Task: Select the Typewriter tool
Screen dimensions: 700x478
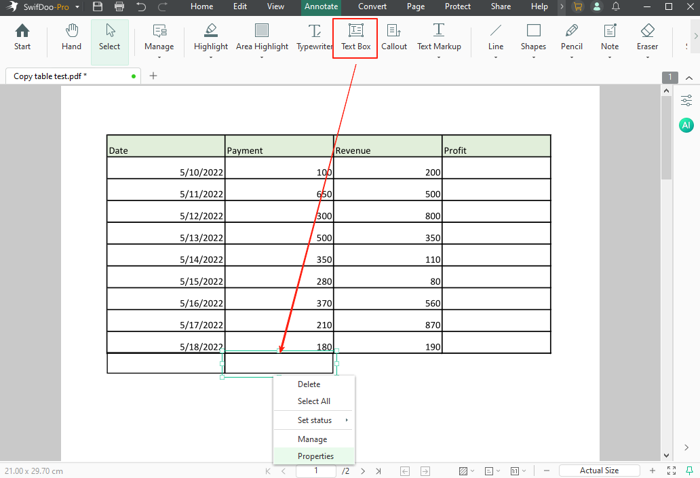Action: [314, 37]
